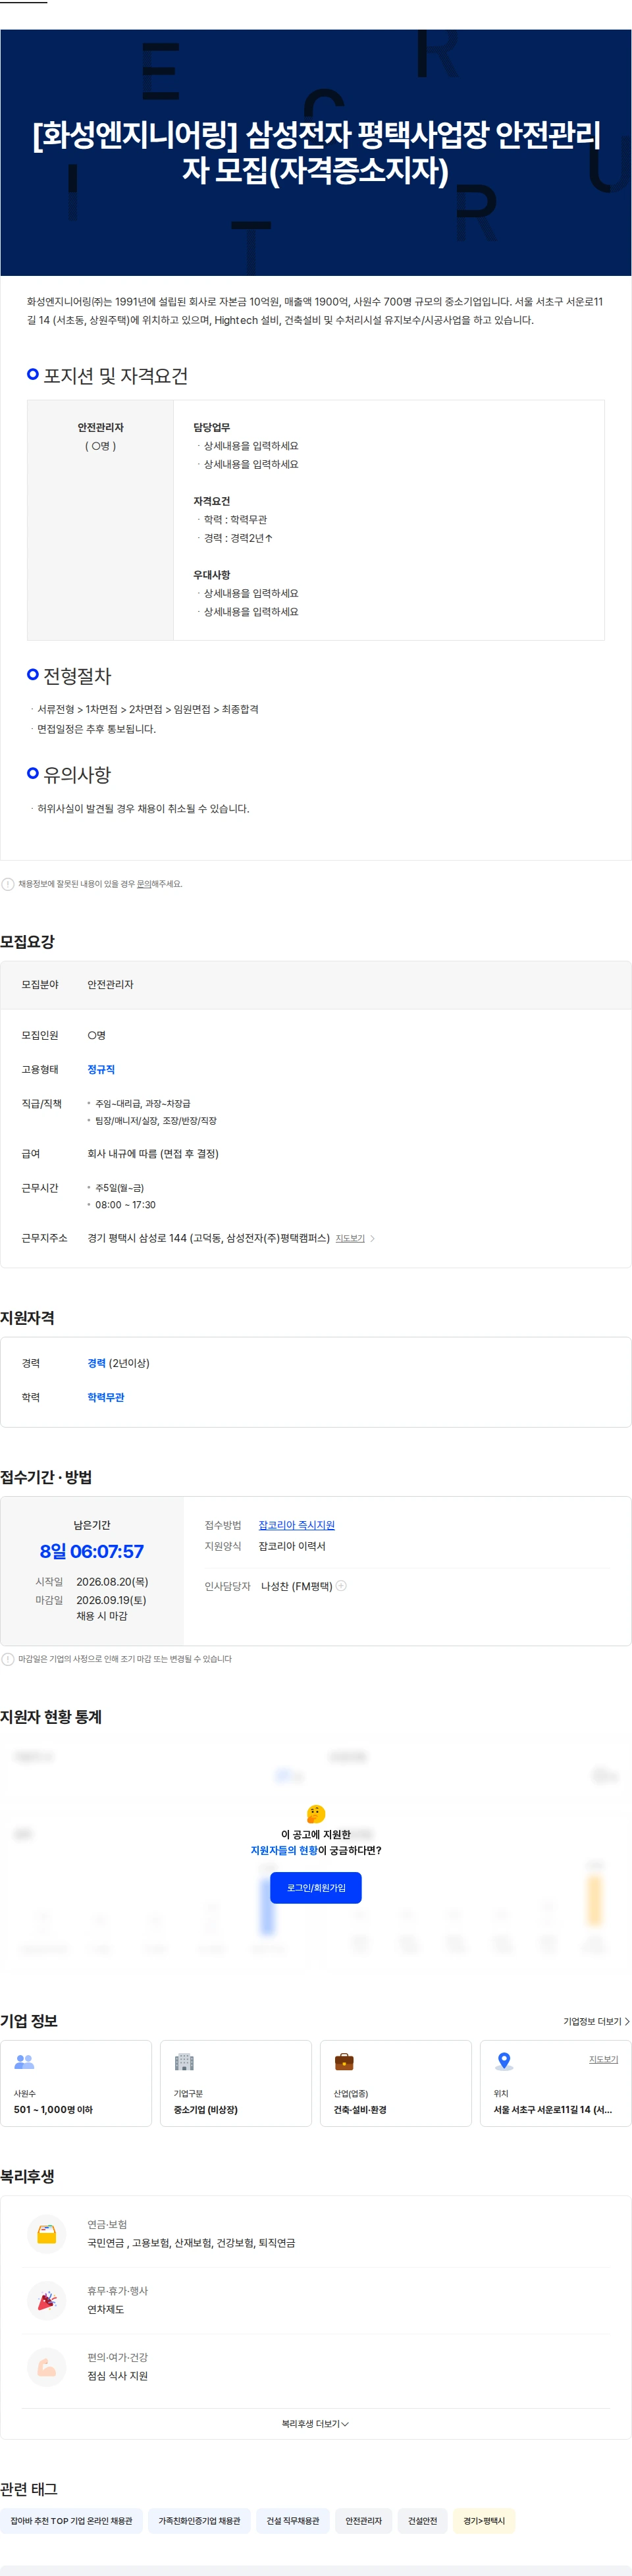Click the 잡코리아 즉시지원 link
This screenshot has width=632, height=2576.
(296, 1525)
